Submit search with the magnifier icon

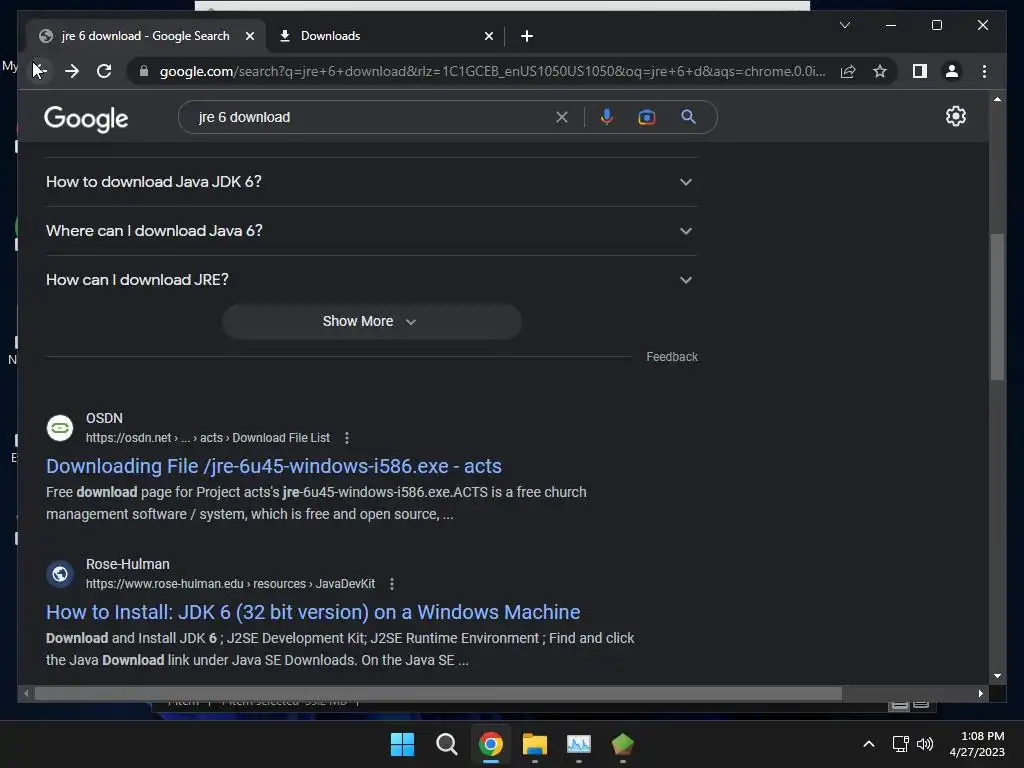[x=688, y=117]
